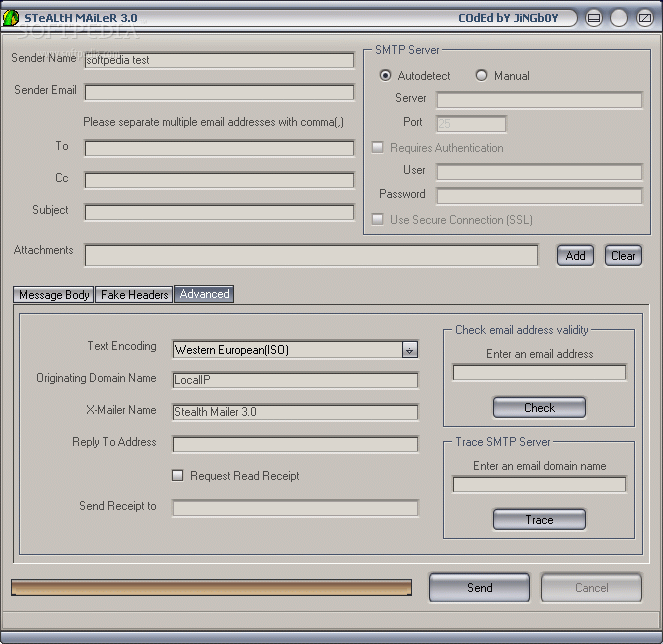Click the email domain name input
The height and width of the screenshot is (644, 663).
pos(540,484)
